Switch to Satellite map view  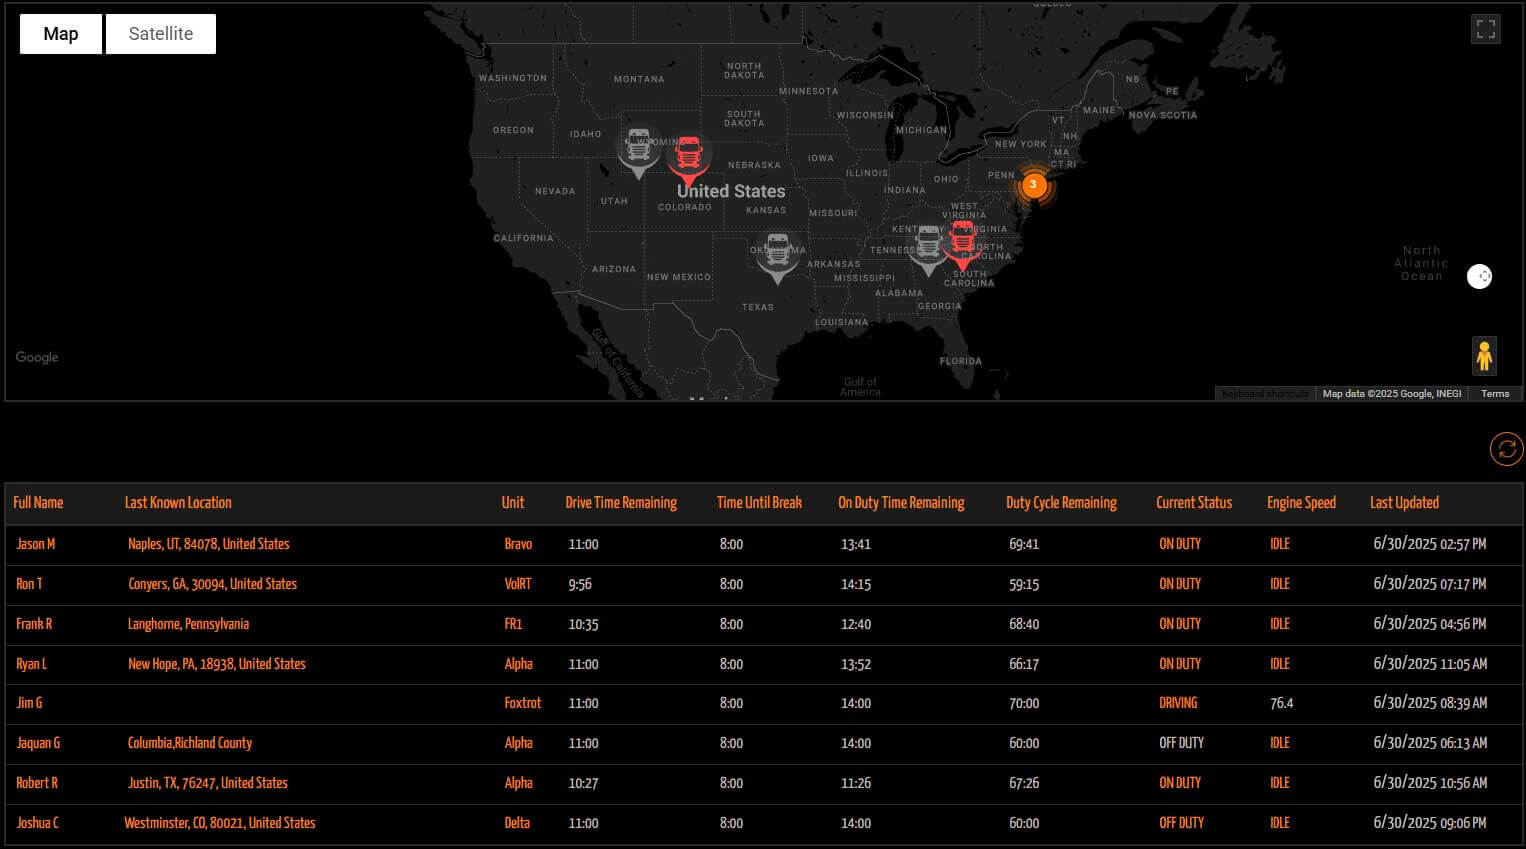click(x=160, y=34)
